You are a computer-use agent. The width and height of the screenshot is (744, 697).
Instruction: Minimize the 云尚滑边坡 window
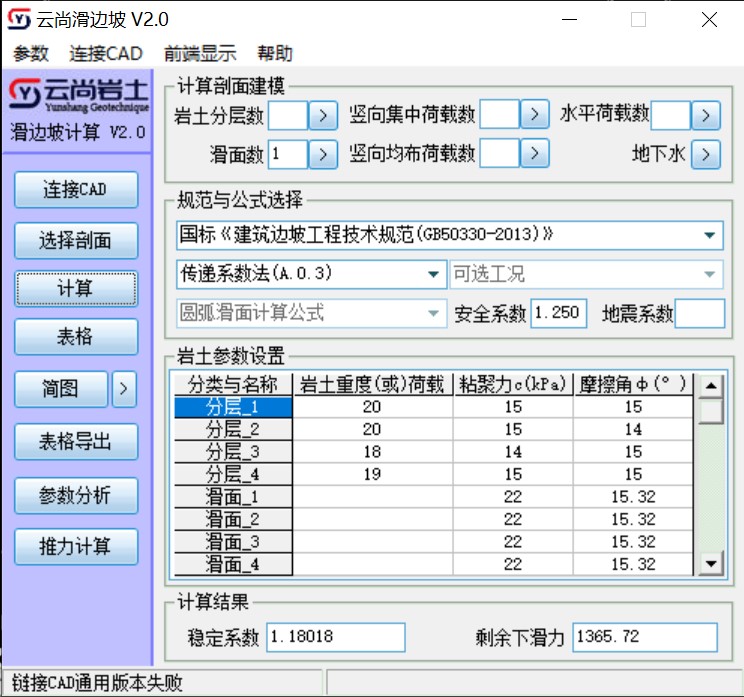tap(569, 20)
